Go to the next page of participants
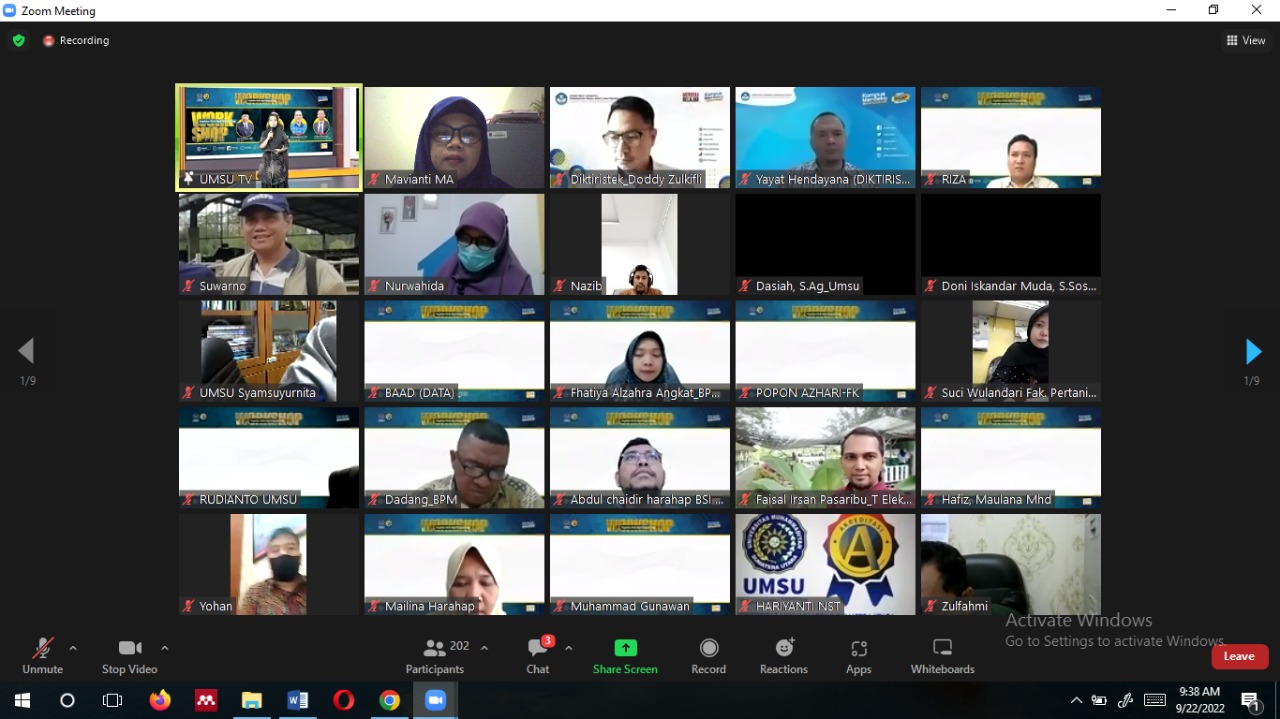The height and width of the screenshot is (719, 1280). 1253,351
